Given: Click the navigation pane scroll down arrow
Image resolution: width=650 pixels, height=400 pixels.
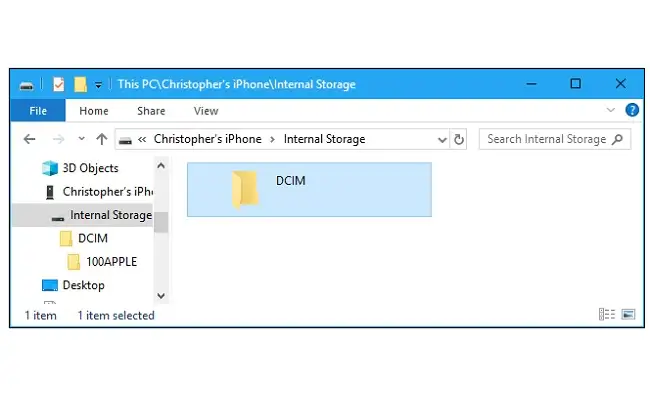Looking at the screenshot, I should pos(161,295).
